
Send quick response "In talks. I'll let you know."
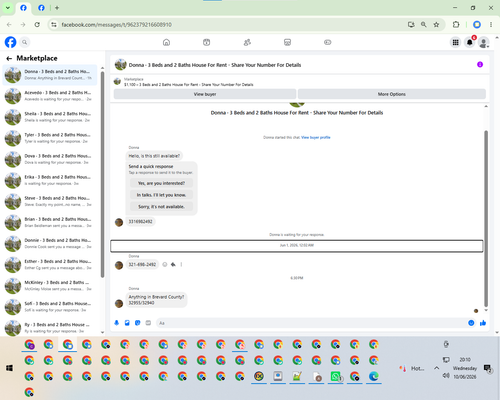161,195
